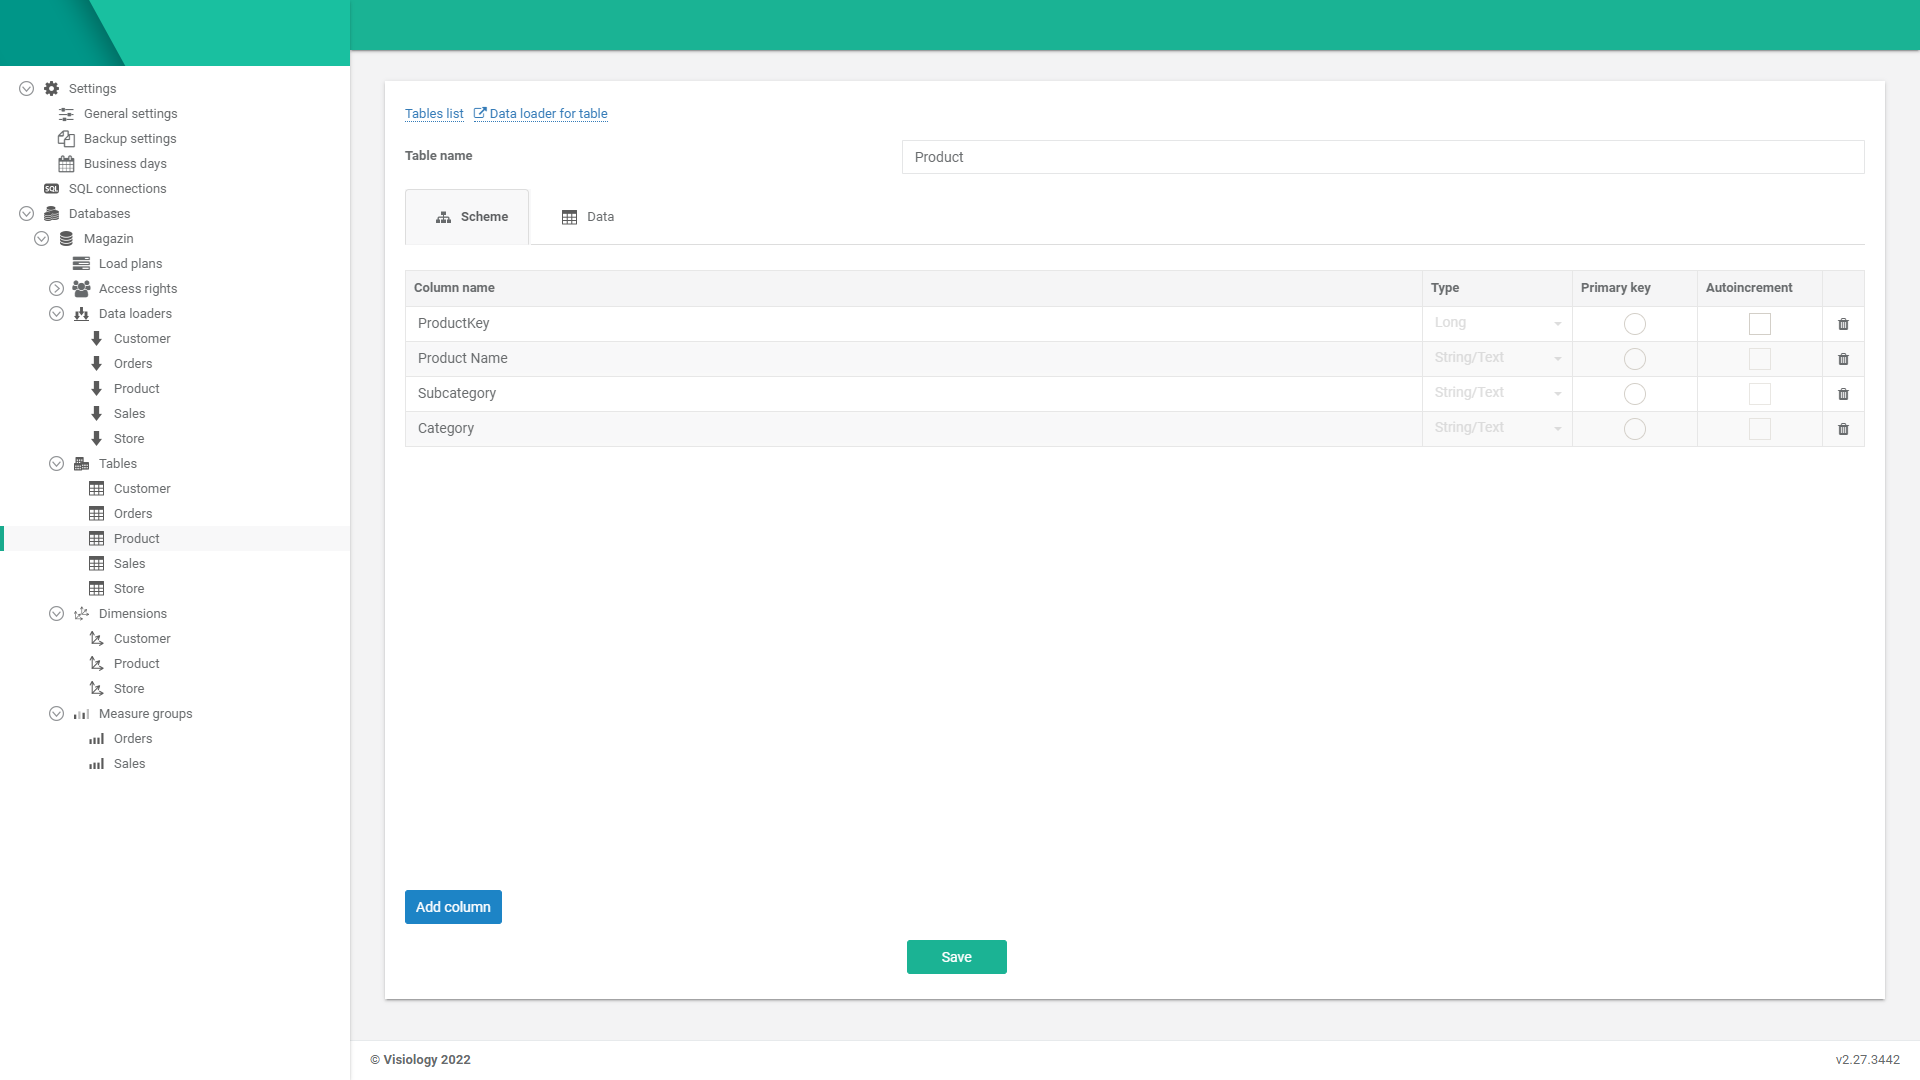
Task: Click the Backup settings icon
Action: coord(66,139)
